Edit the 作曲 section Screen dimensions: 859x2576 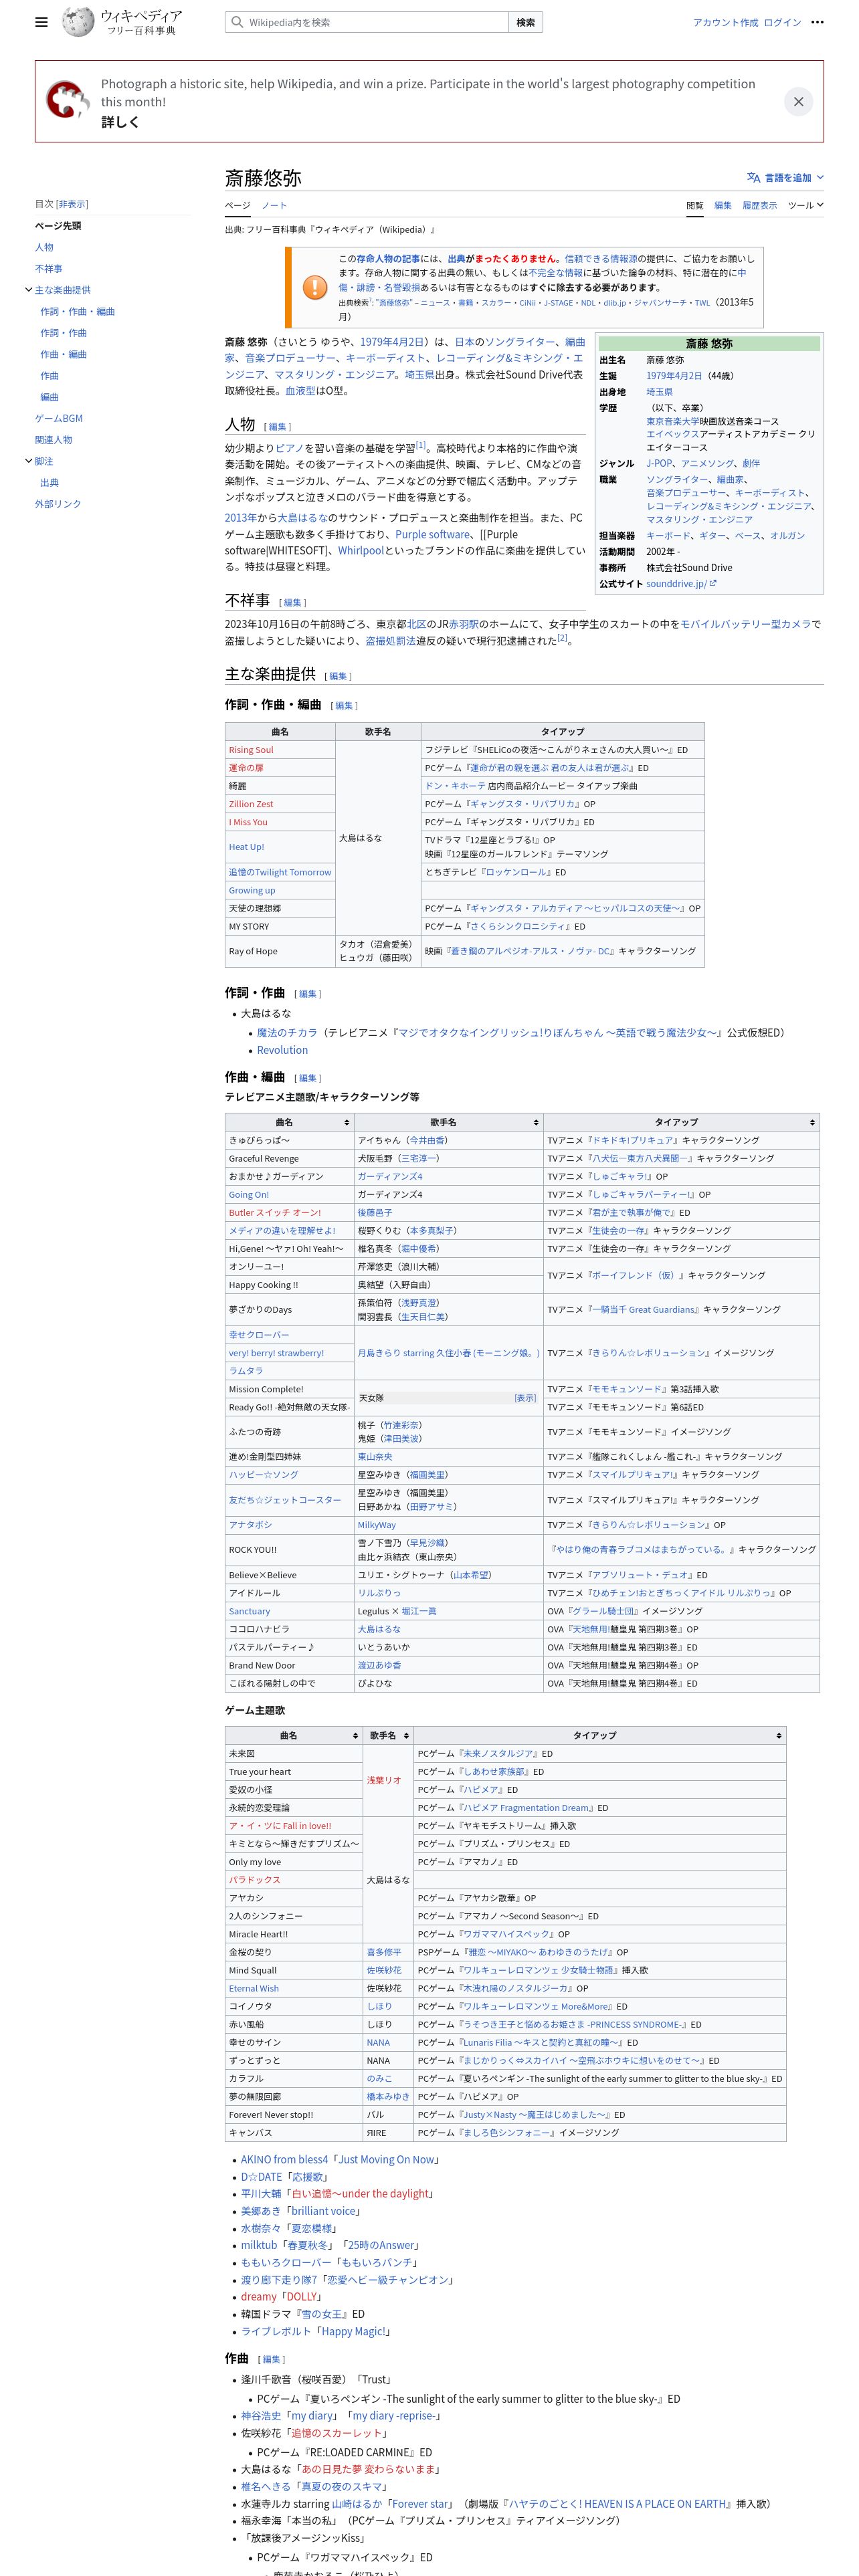271,2359
